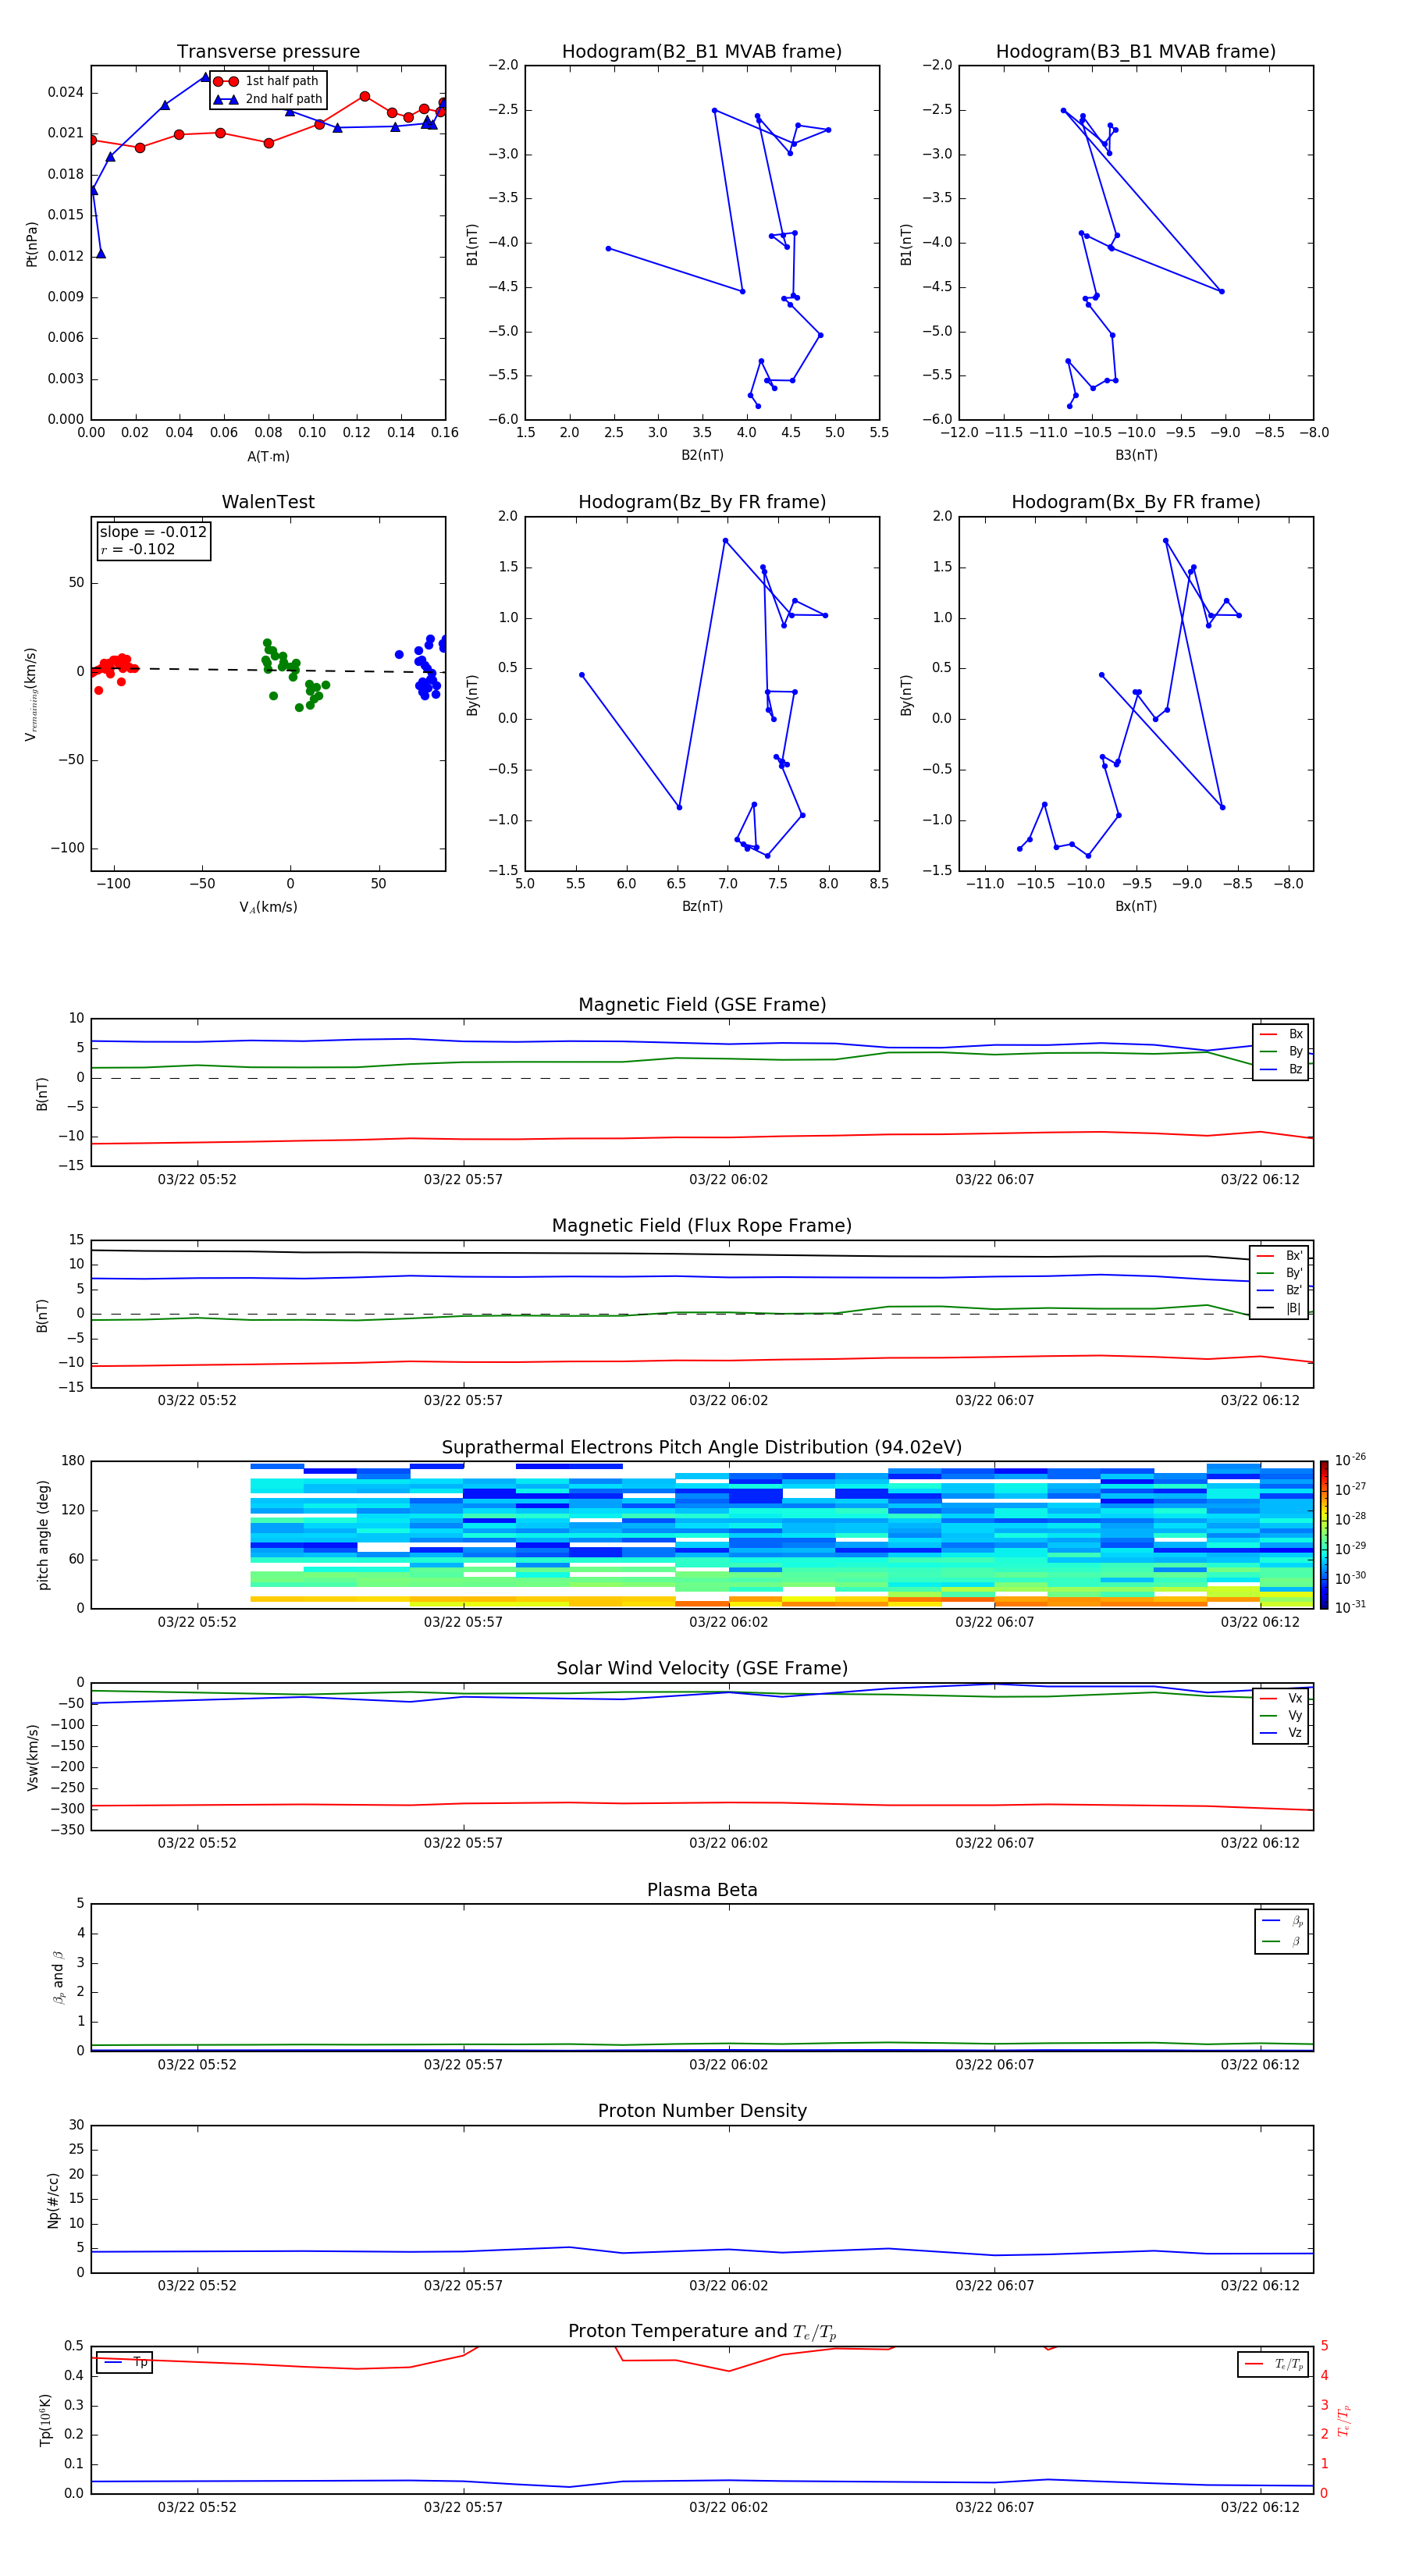1405x2576 pixels.
Task: Click '03/22 06:07' tick under Solar Wind Velocity plot
Action: 994,1843
